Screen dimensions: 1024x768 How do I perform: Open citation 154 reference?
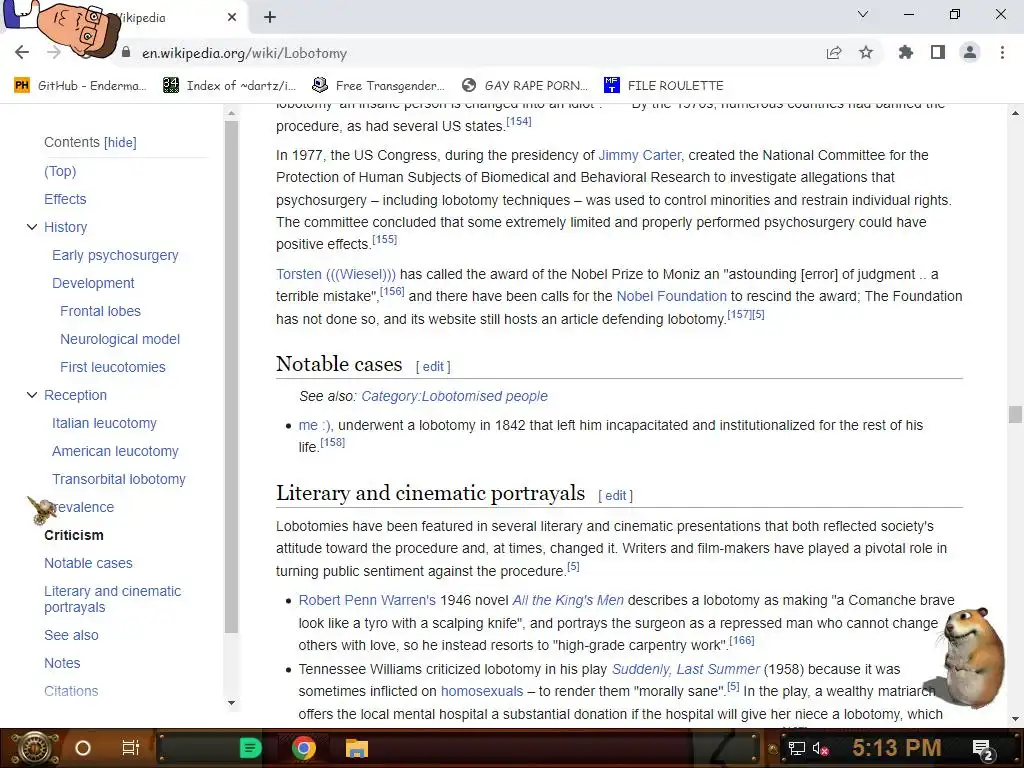[x=519, y=121]
